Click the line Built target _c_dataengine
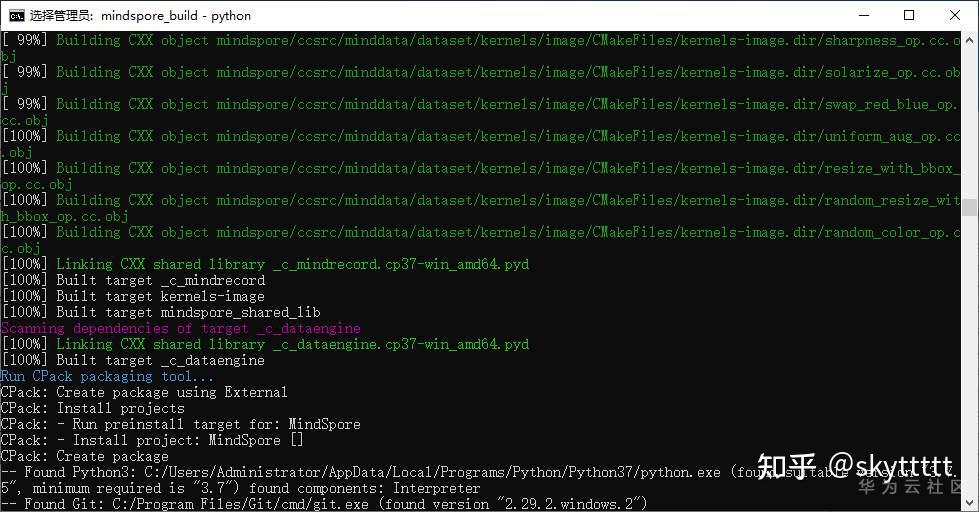 click(134, 360)
